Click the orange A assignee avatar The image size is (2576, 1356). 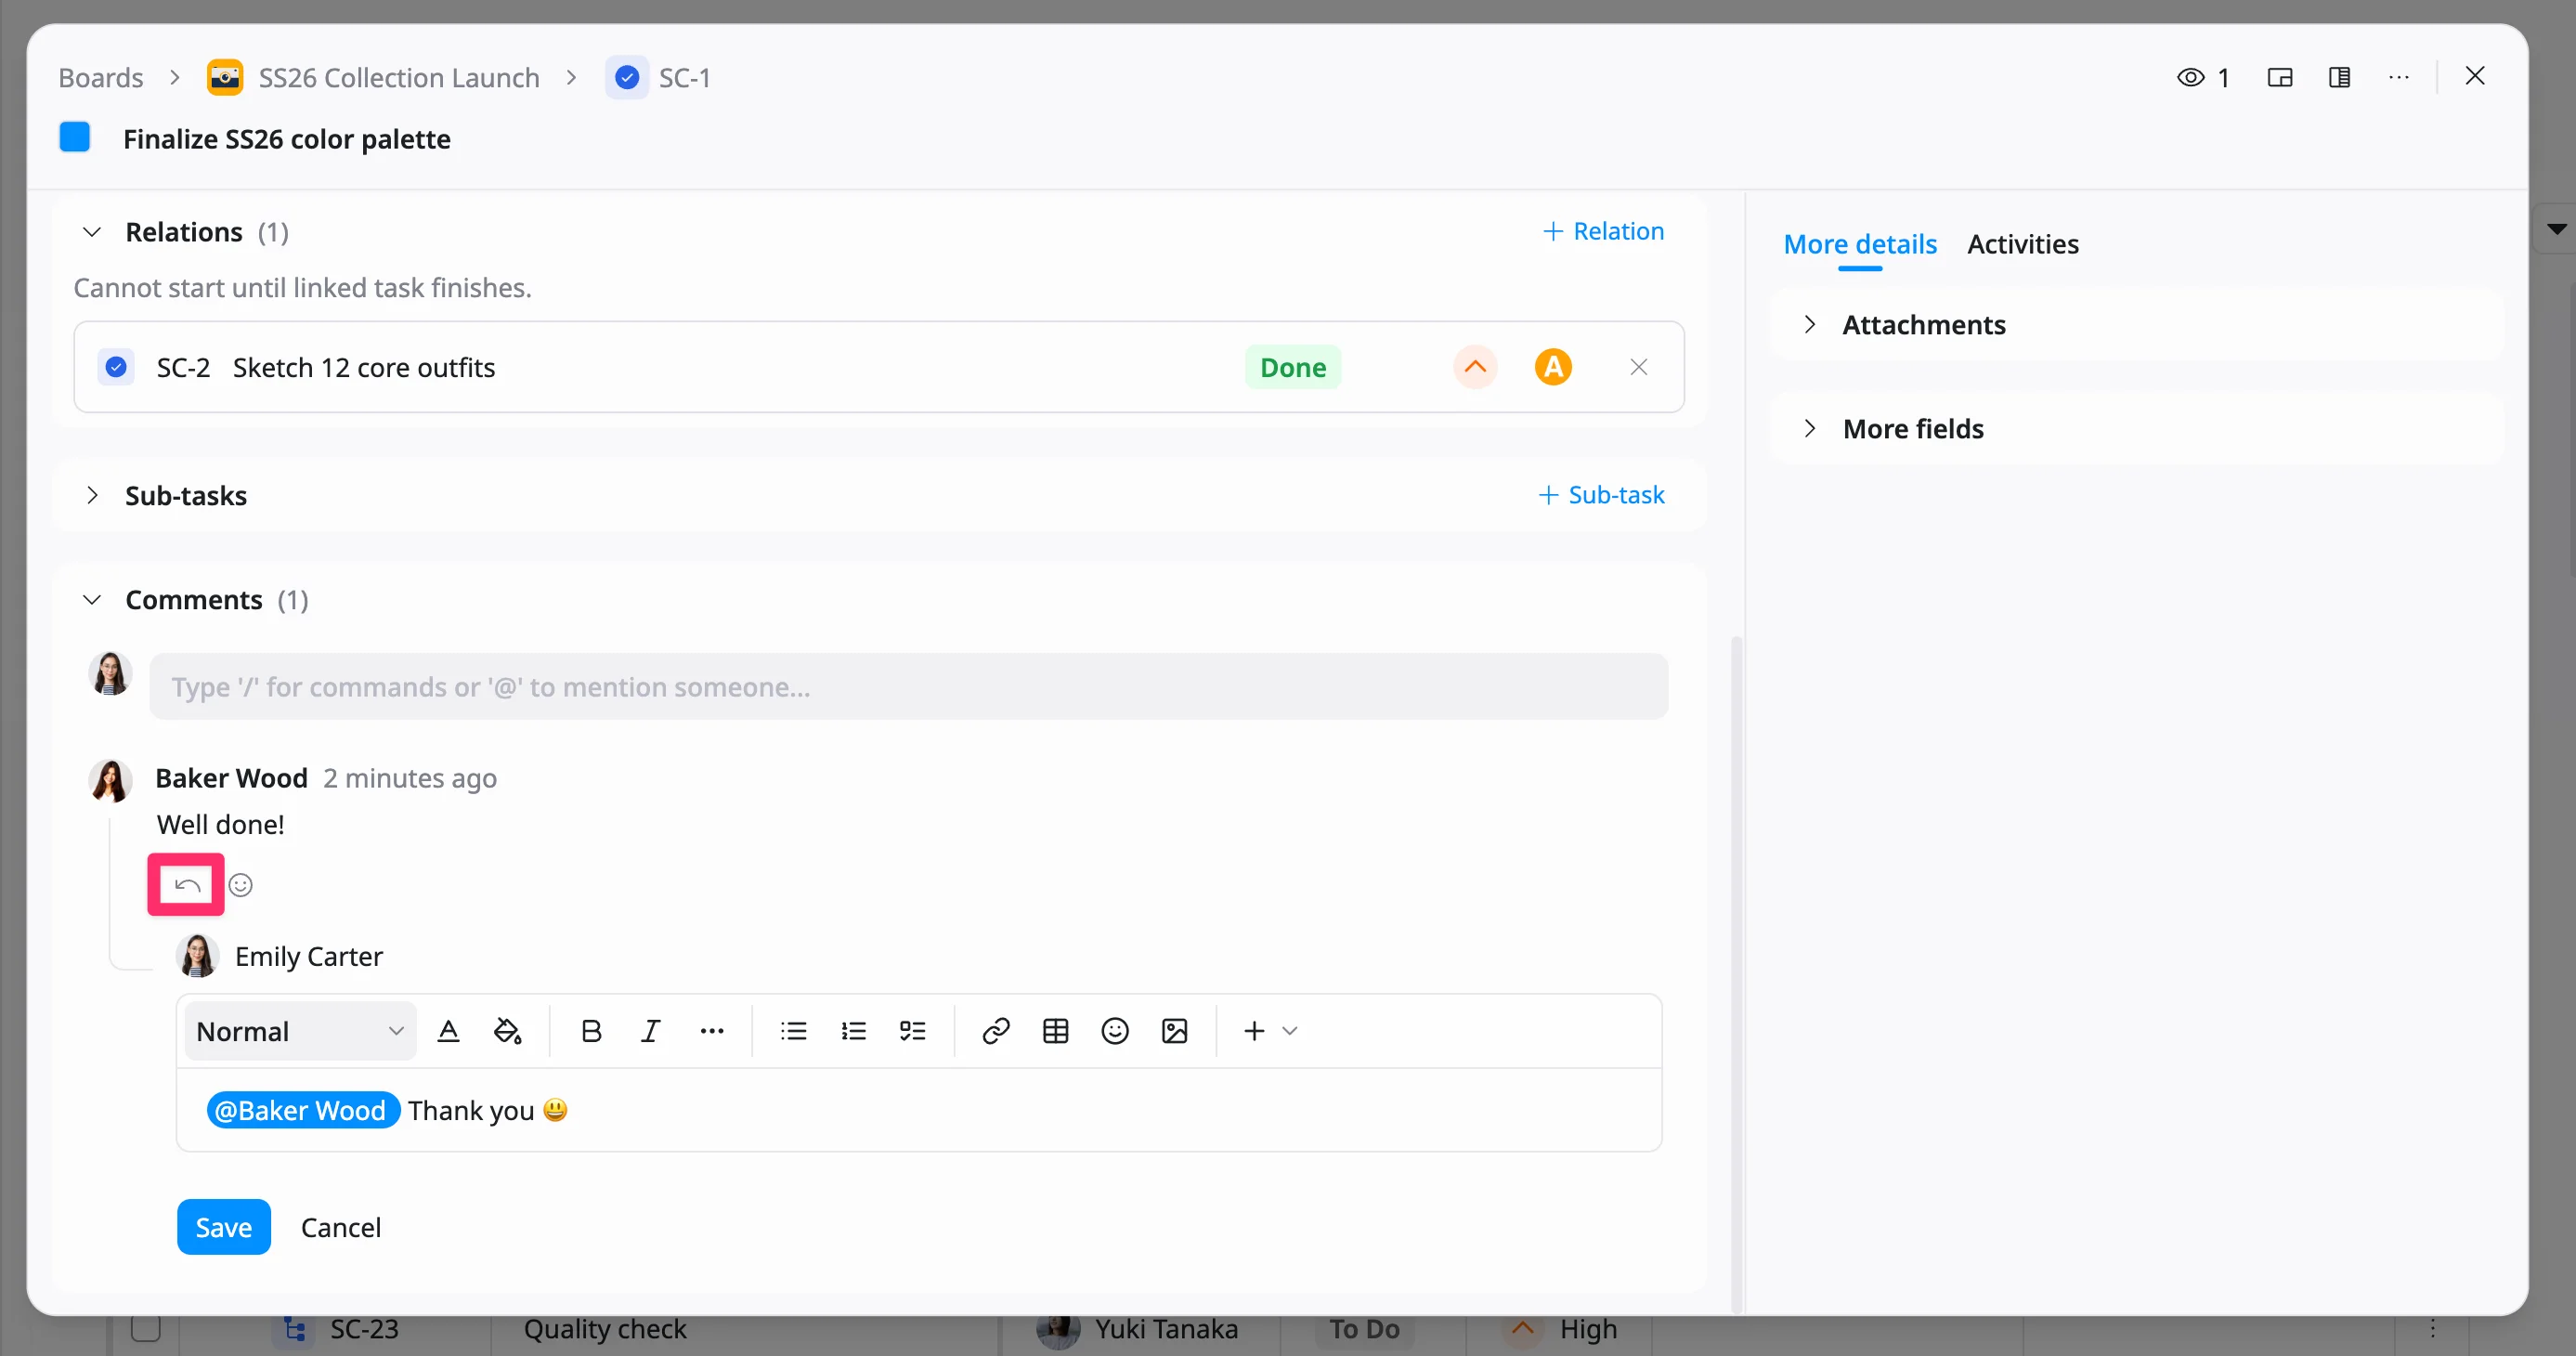[1553, 367]
